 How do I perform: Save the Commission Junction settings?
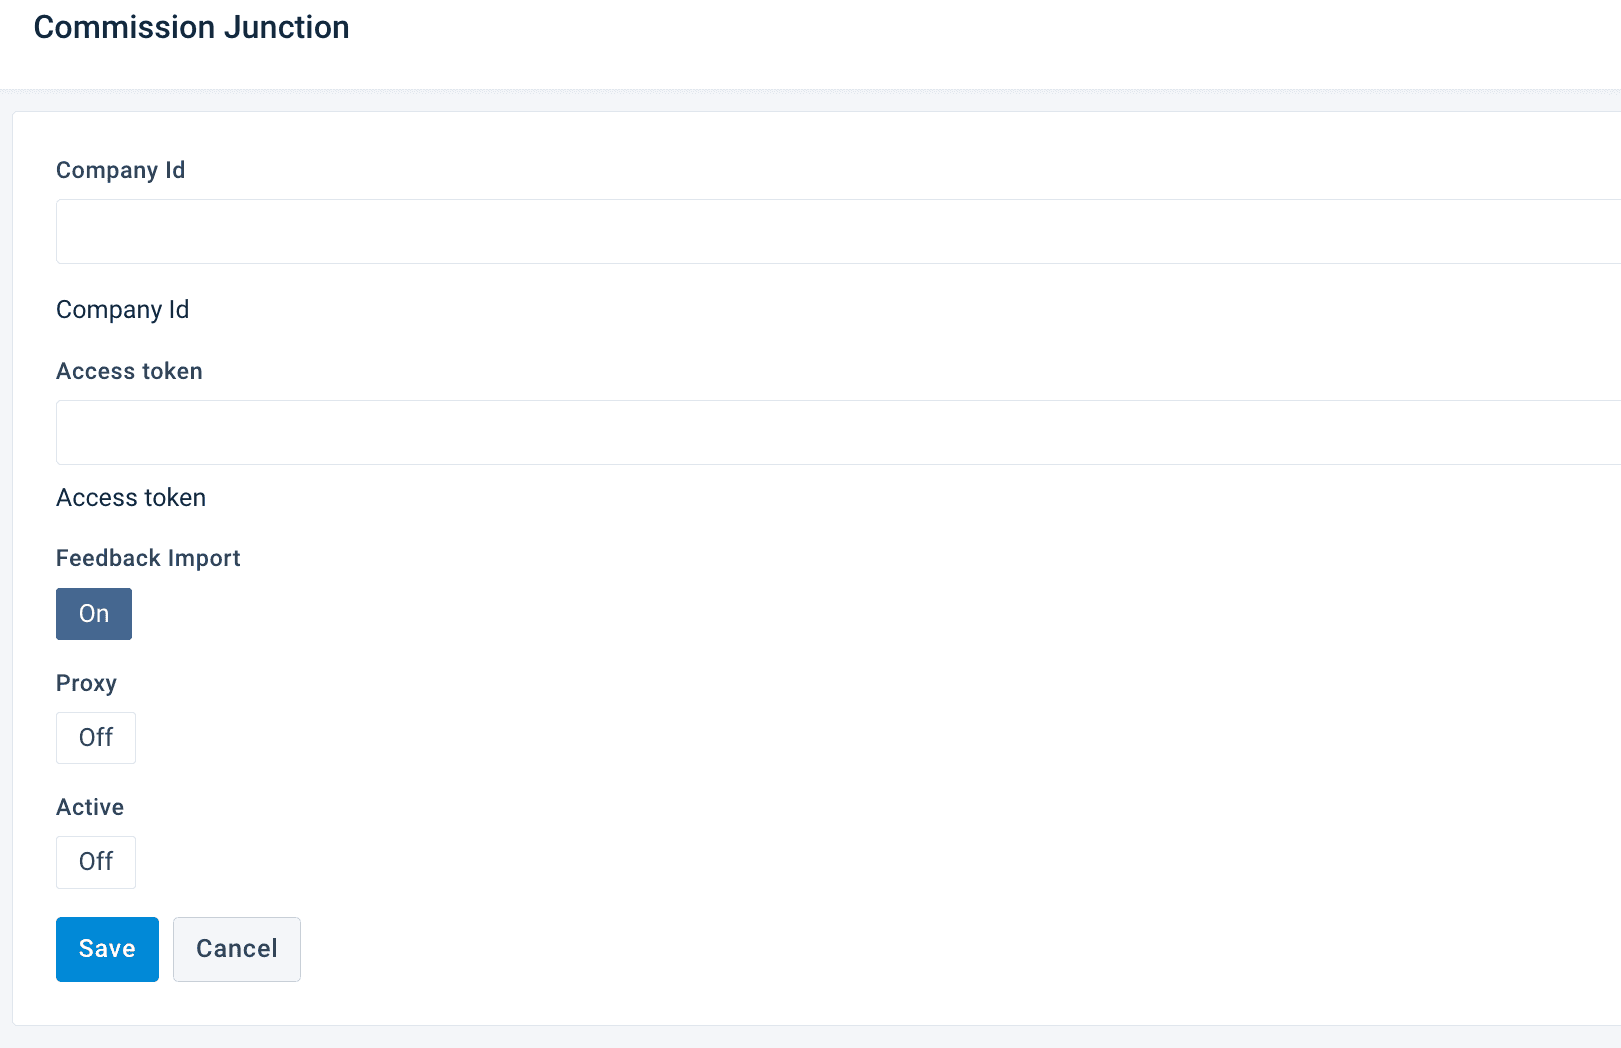(107, 949)
